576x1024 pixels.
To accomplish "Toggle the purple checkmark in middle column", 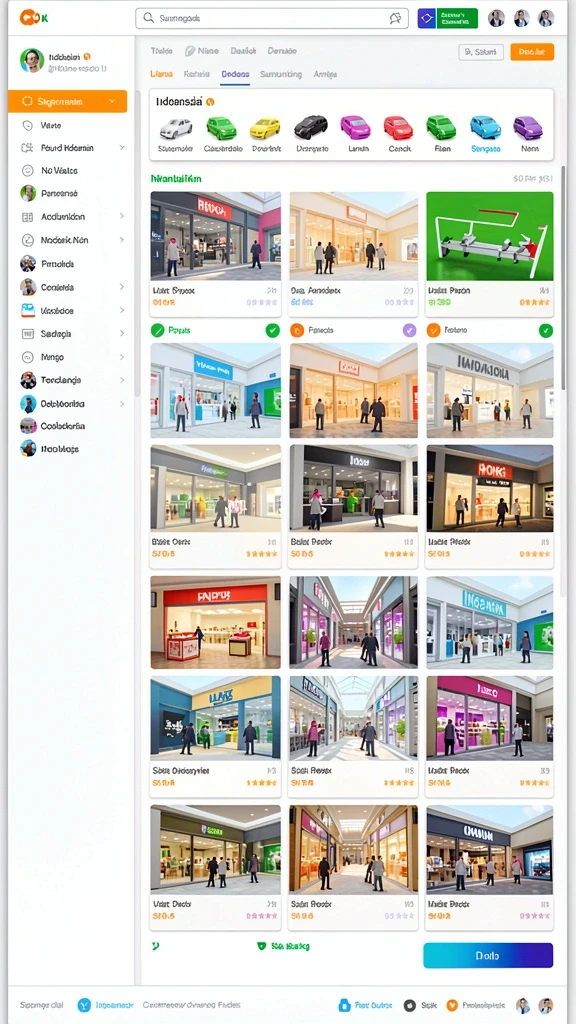I will [409, 330].
